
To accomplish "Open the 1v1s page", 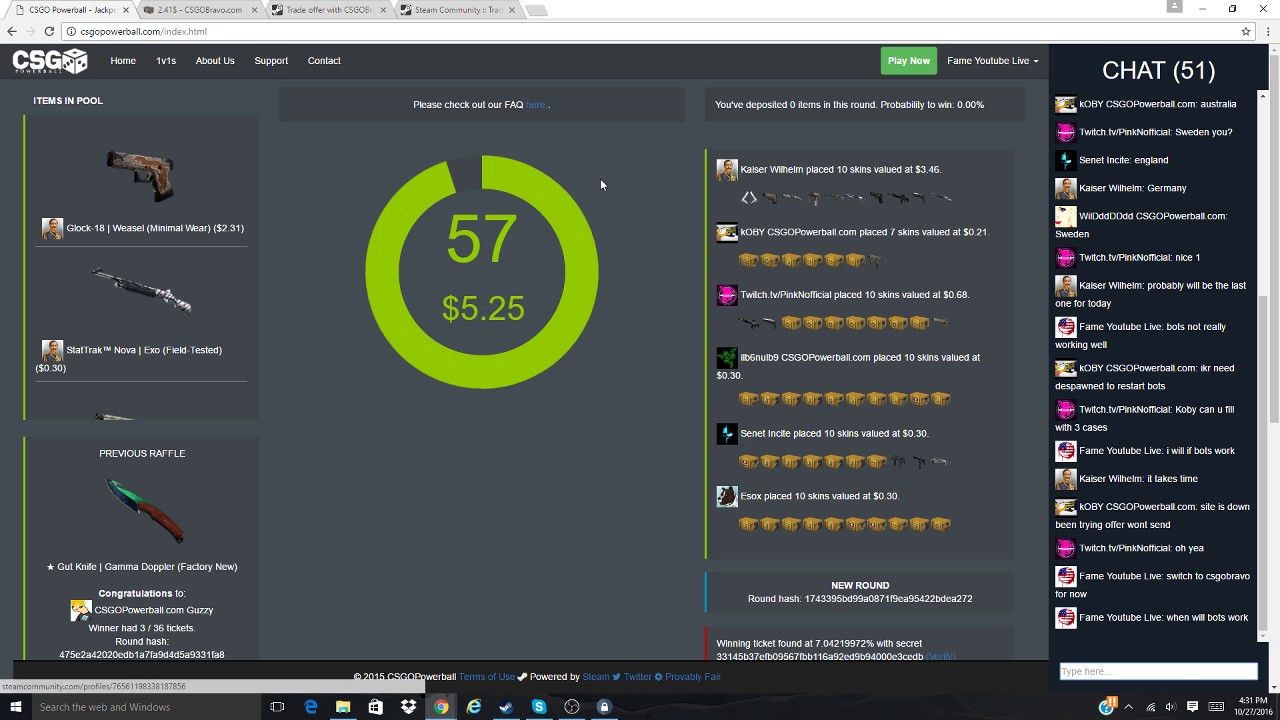I will coord(166,61).
